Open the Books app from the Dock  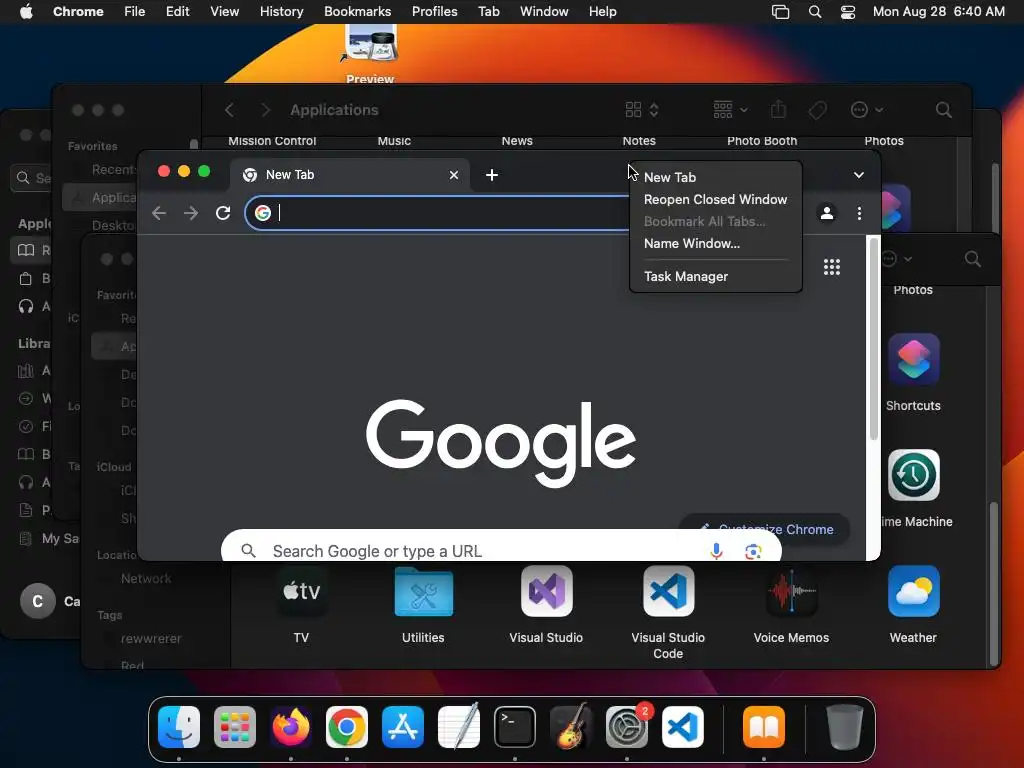click(x=764, y=727)
